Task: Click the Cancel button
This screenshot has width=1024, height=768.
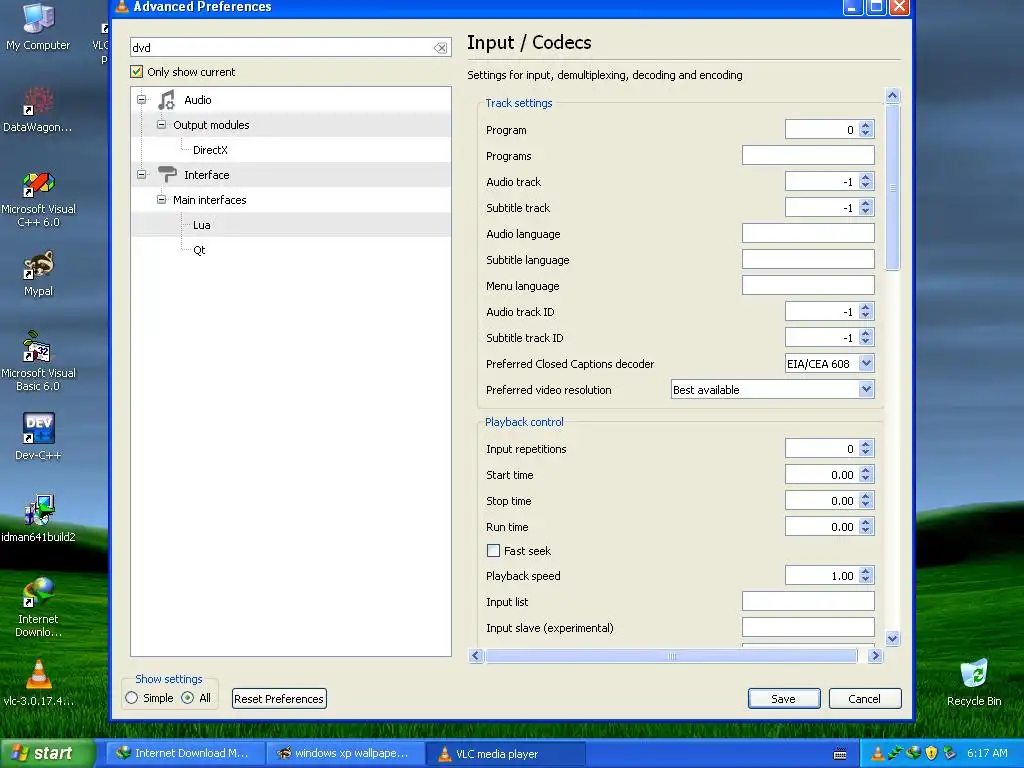Action: [x=865, y=699]
